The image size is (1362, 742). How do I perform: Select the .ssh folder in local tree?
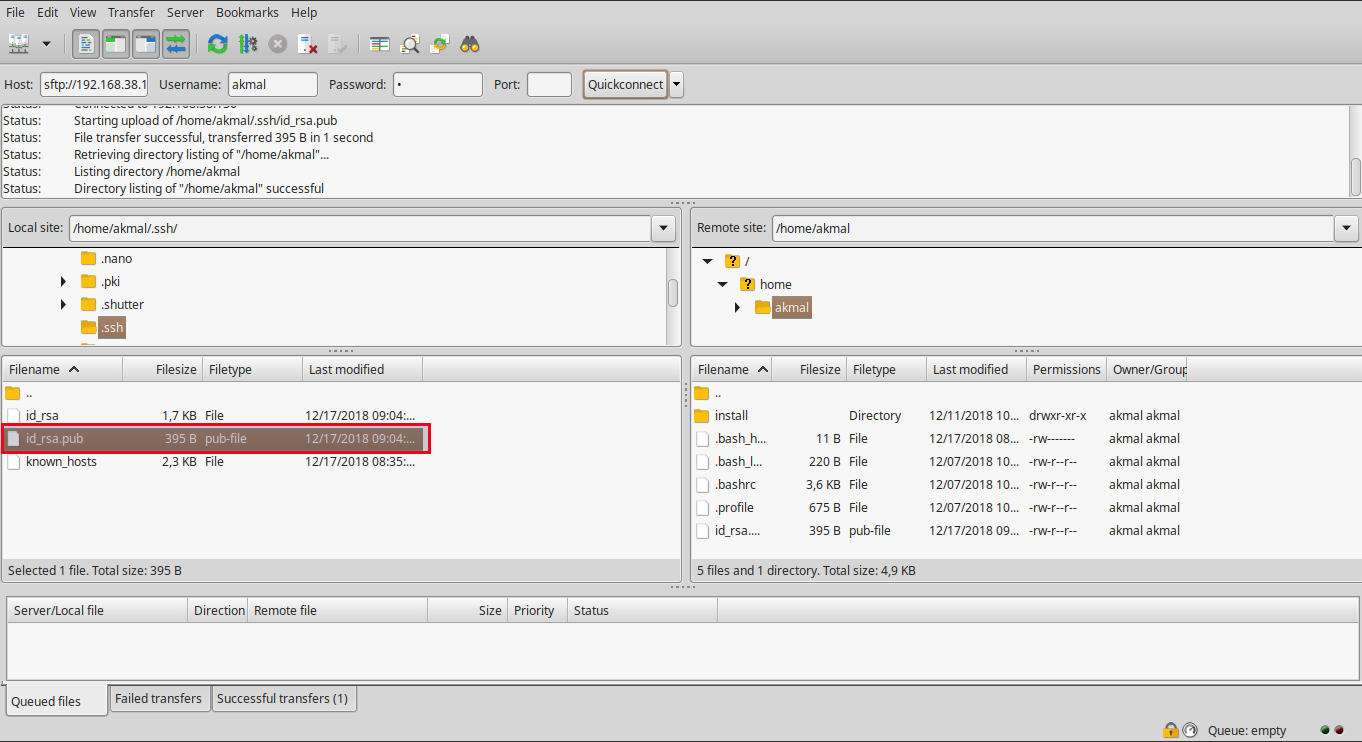(102, 327)
